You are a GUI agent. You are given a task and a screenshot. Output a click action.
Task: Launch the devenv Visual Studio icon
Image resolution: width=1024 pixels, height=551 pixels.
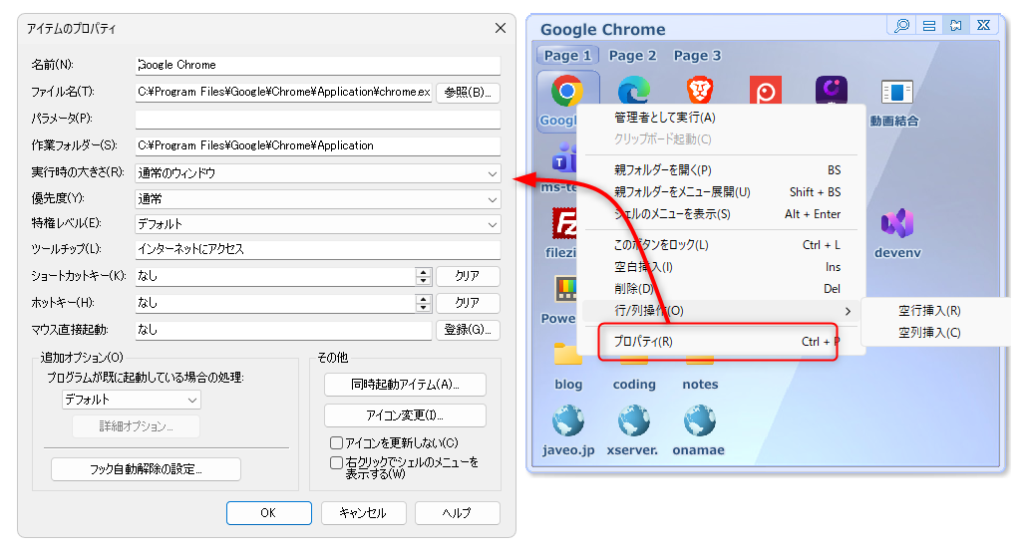[x=897, y=224]
